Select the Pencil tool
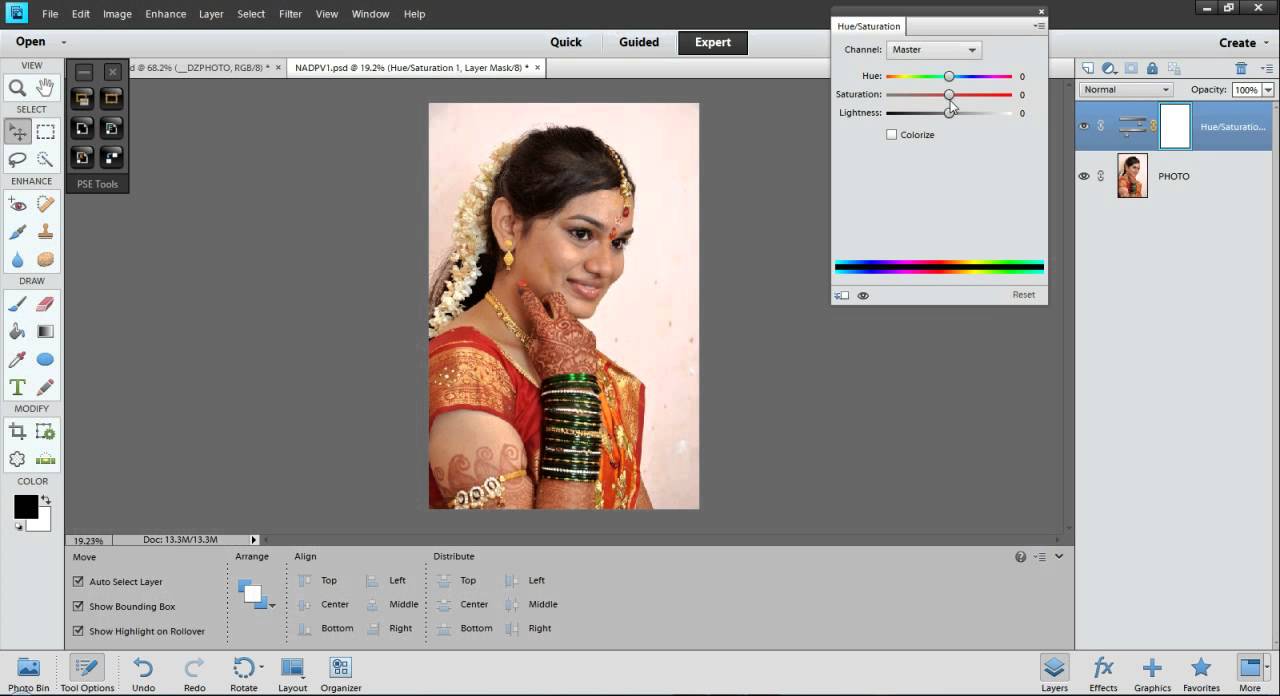Screen dimensions: 1280x696 tap(45, 387)
